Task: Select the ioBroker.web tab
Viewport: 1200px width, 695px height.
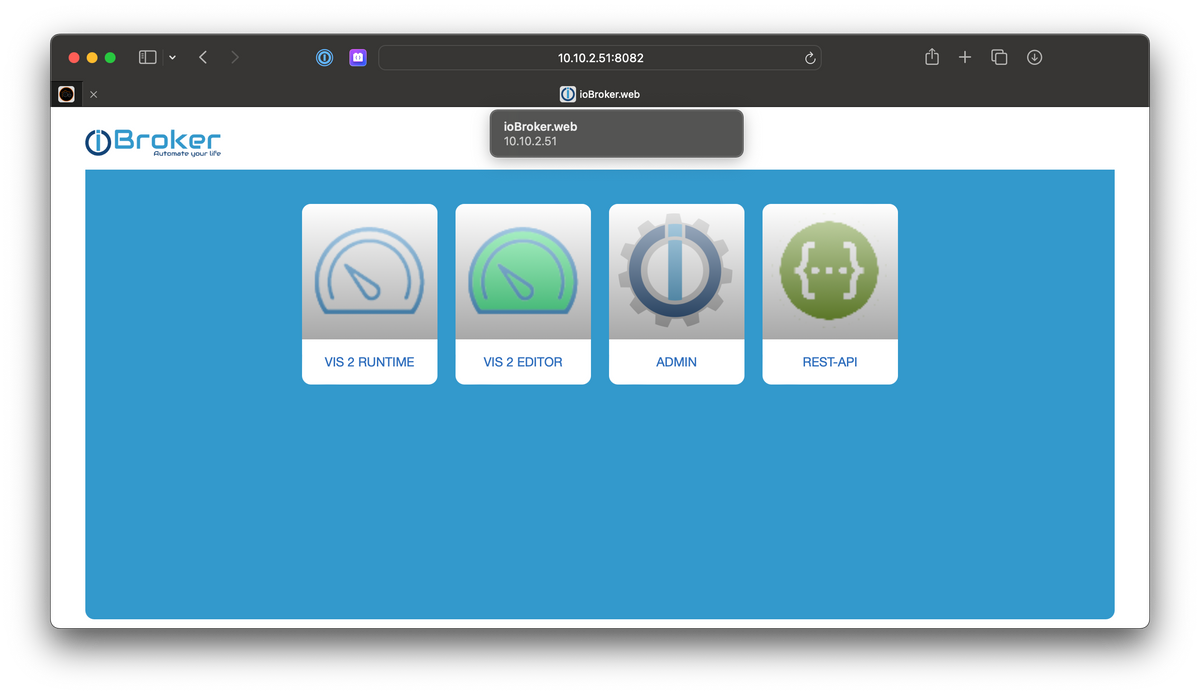Action: pyautogui.click(x=600, y=94)
